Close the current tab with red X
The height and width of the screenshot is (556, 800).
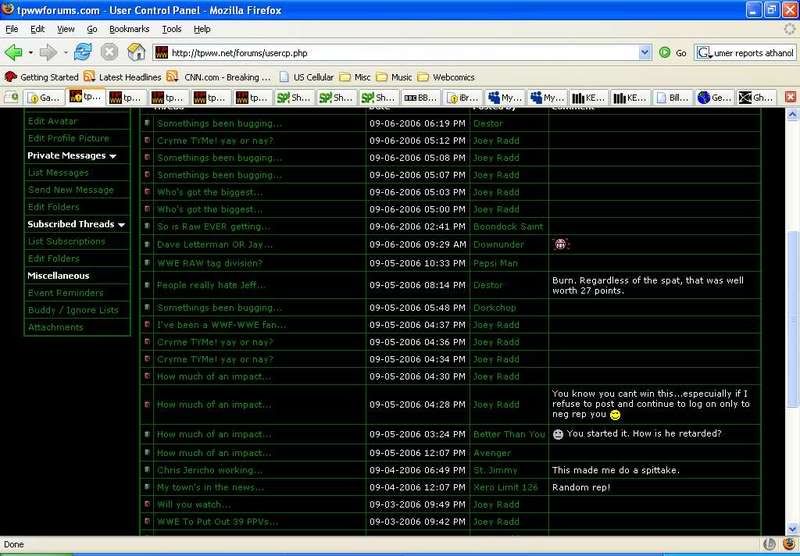pyautogui.click(x=790, y=97)
